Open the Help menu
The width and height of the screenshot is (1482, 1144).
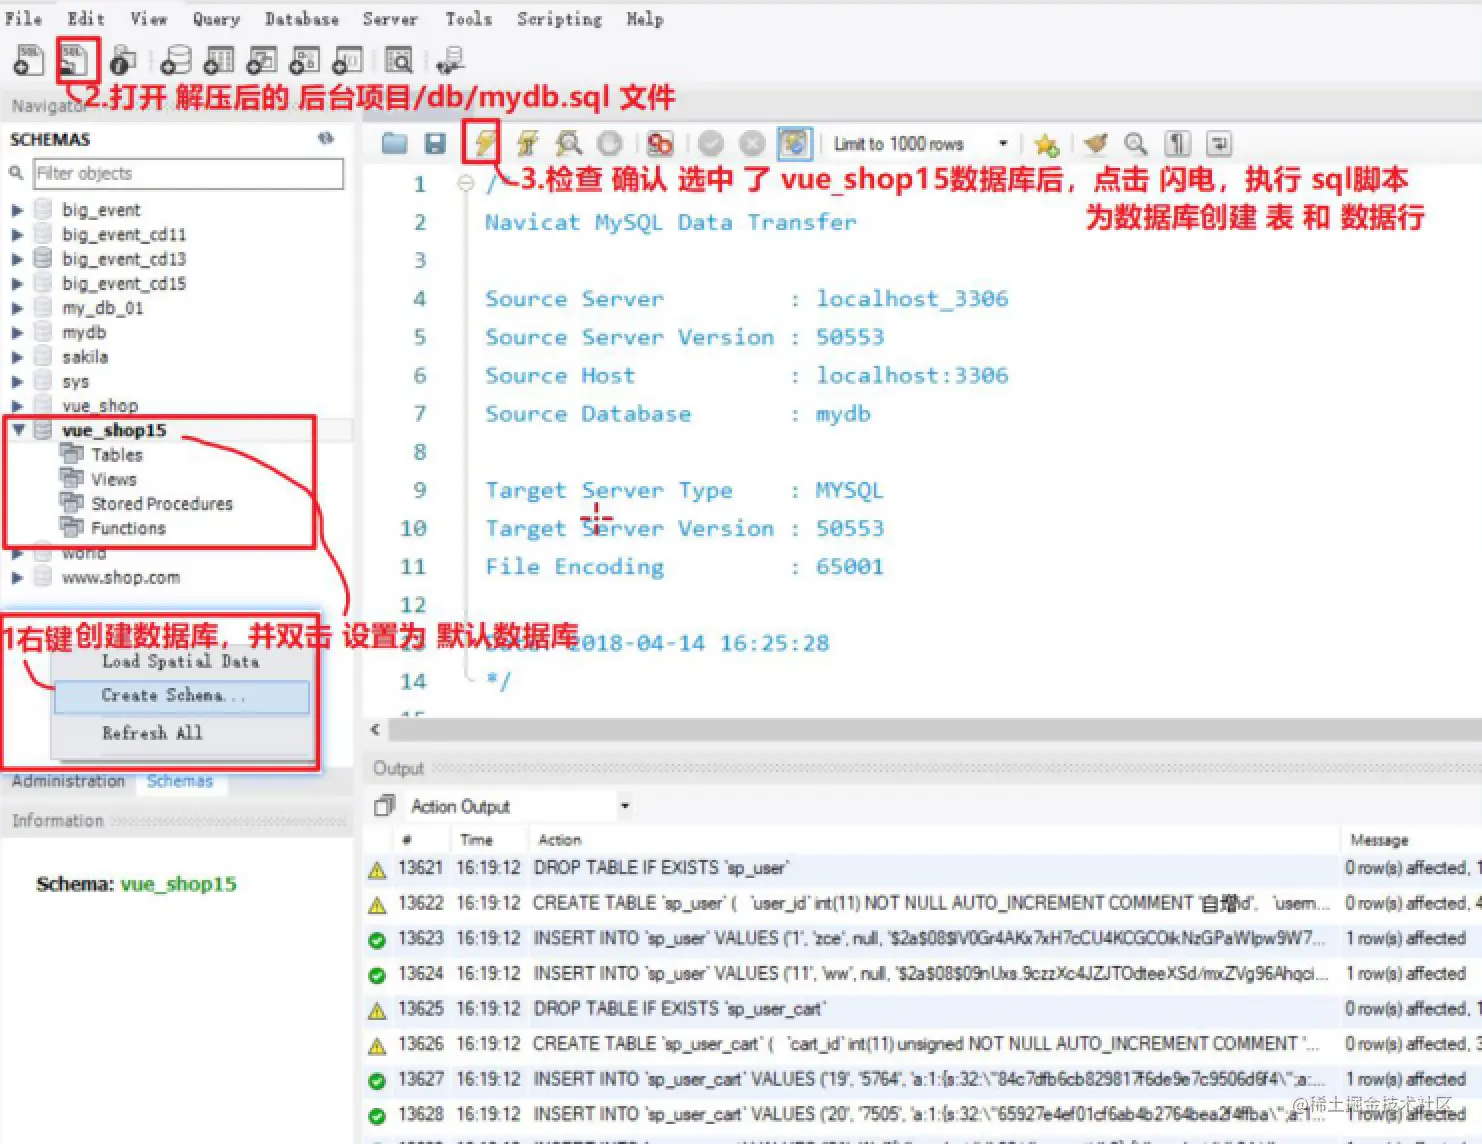645,18
